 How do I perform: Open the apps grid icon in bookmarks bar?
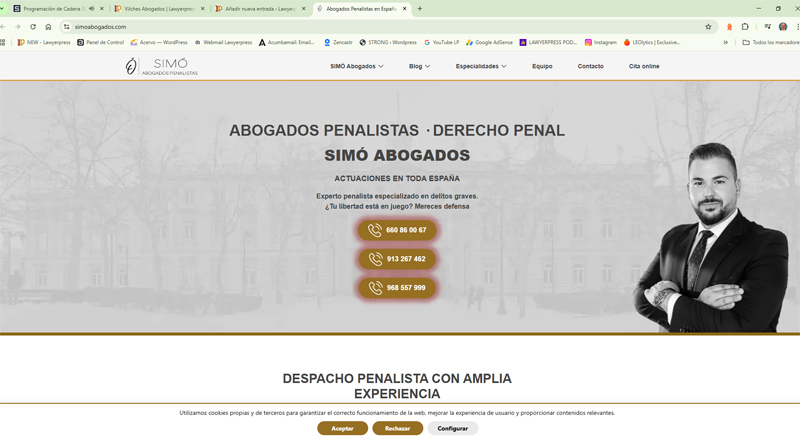3,42
